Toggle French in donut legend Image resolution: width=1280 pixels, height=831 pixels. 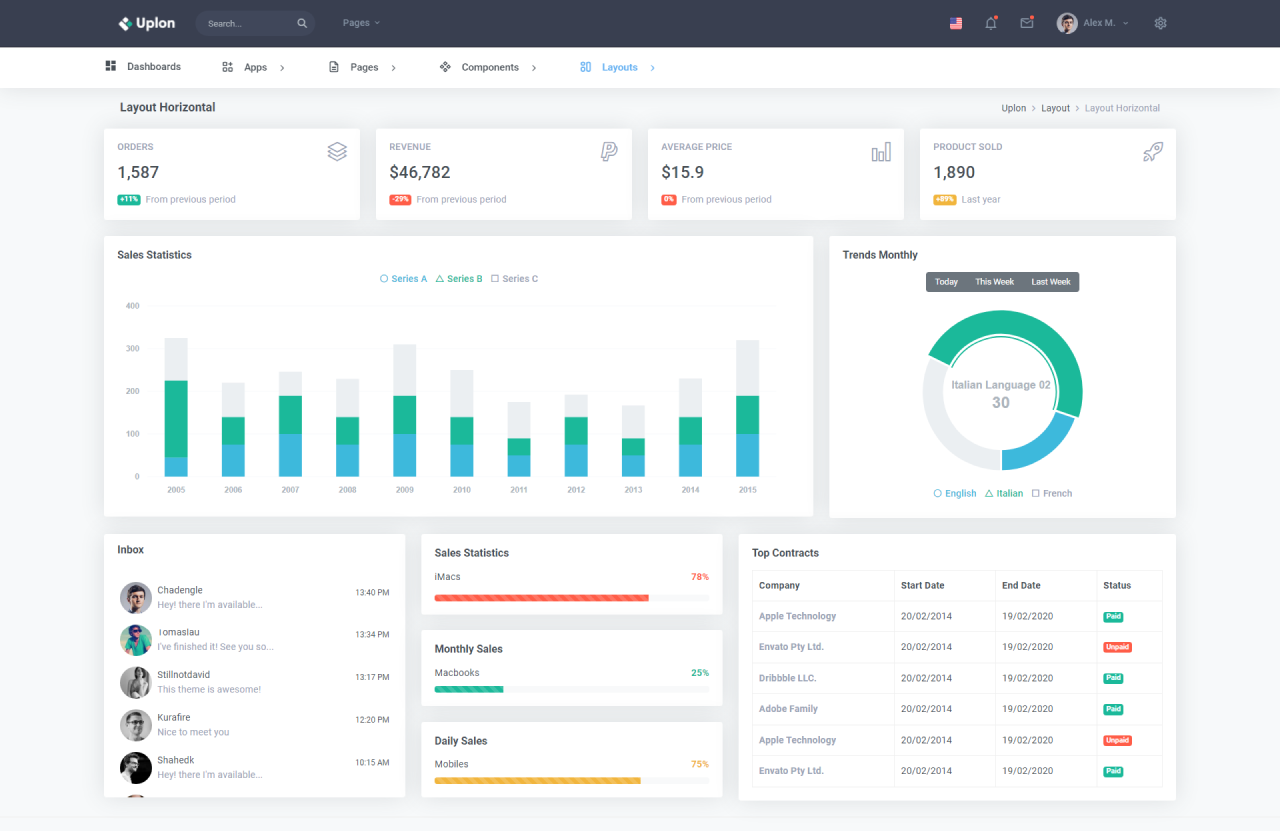click(x=1051, y=493)
